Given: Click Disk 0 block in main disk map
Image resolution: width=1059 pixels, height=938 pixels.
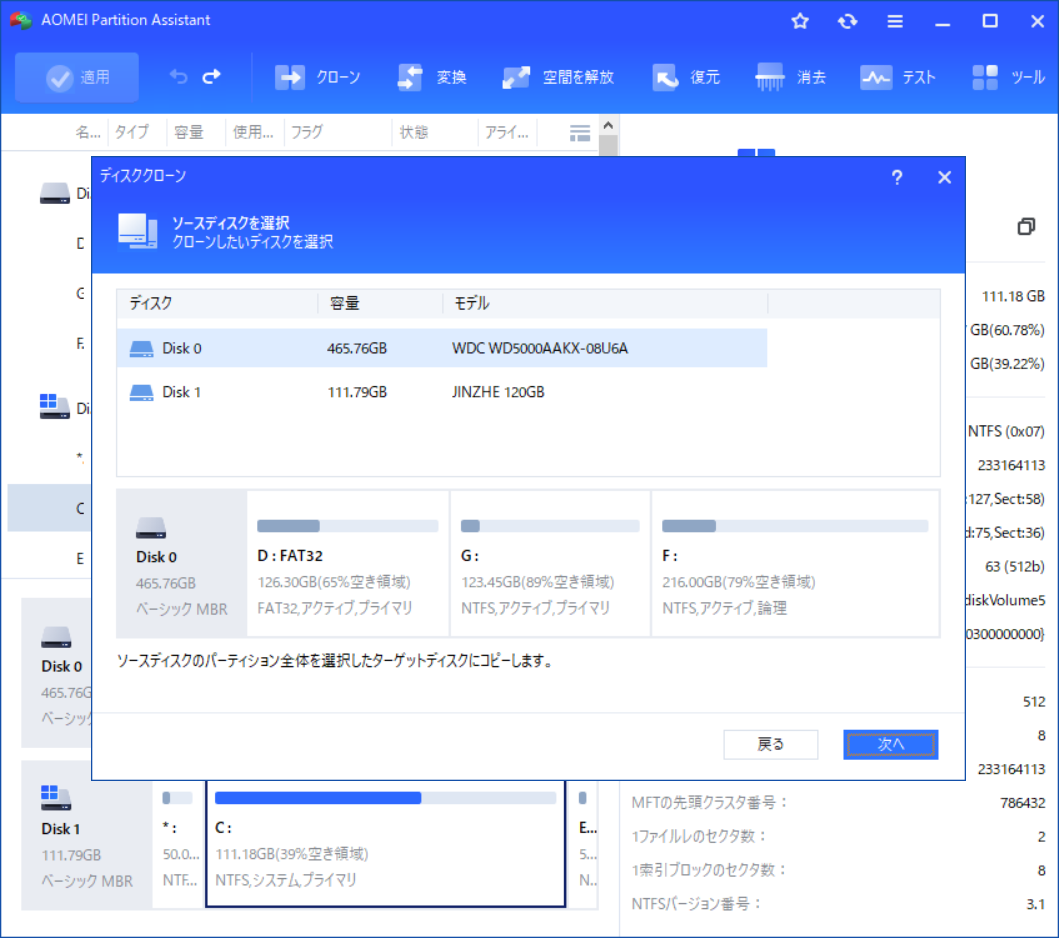Looking at the screenshot, I should click(x=57, y=673).
